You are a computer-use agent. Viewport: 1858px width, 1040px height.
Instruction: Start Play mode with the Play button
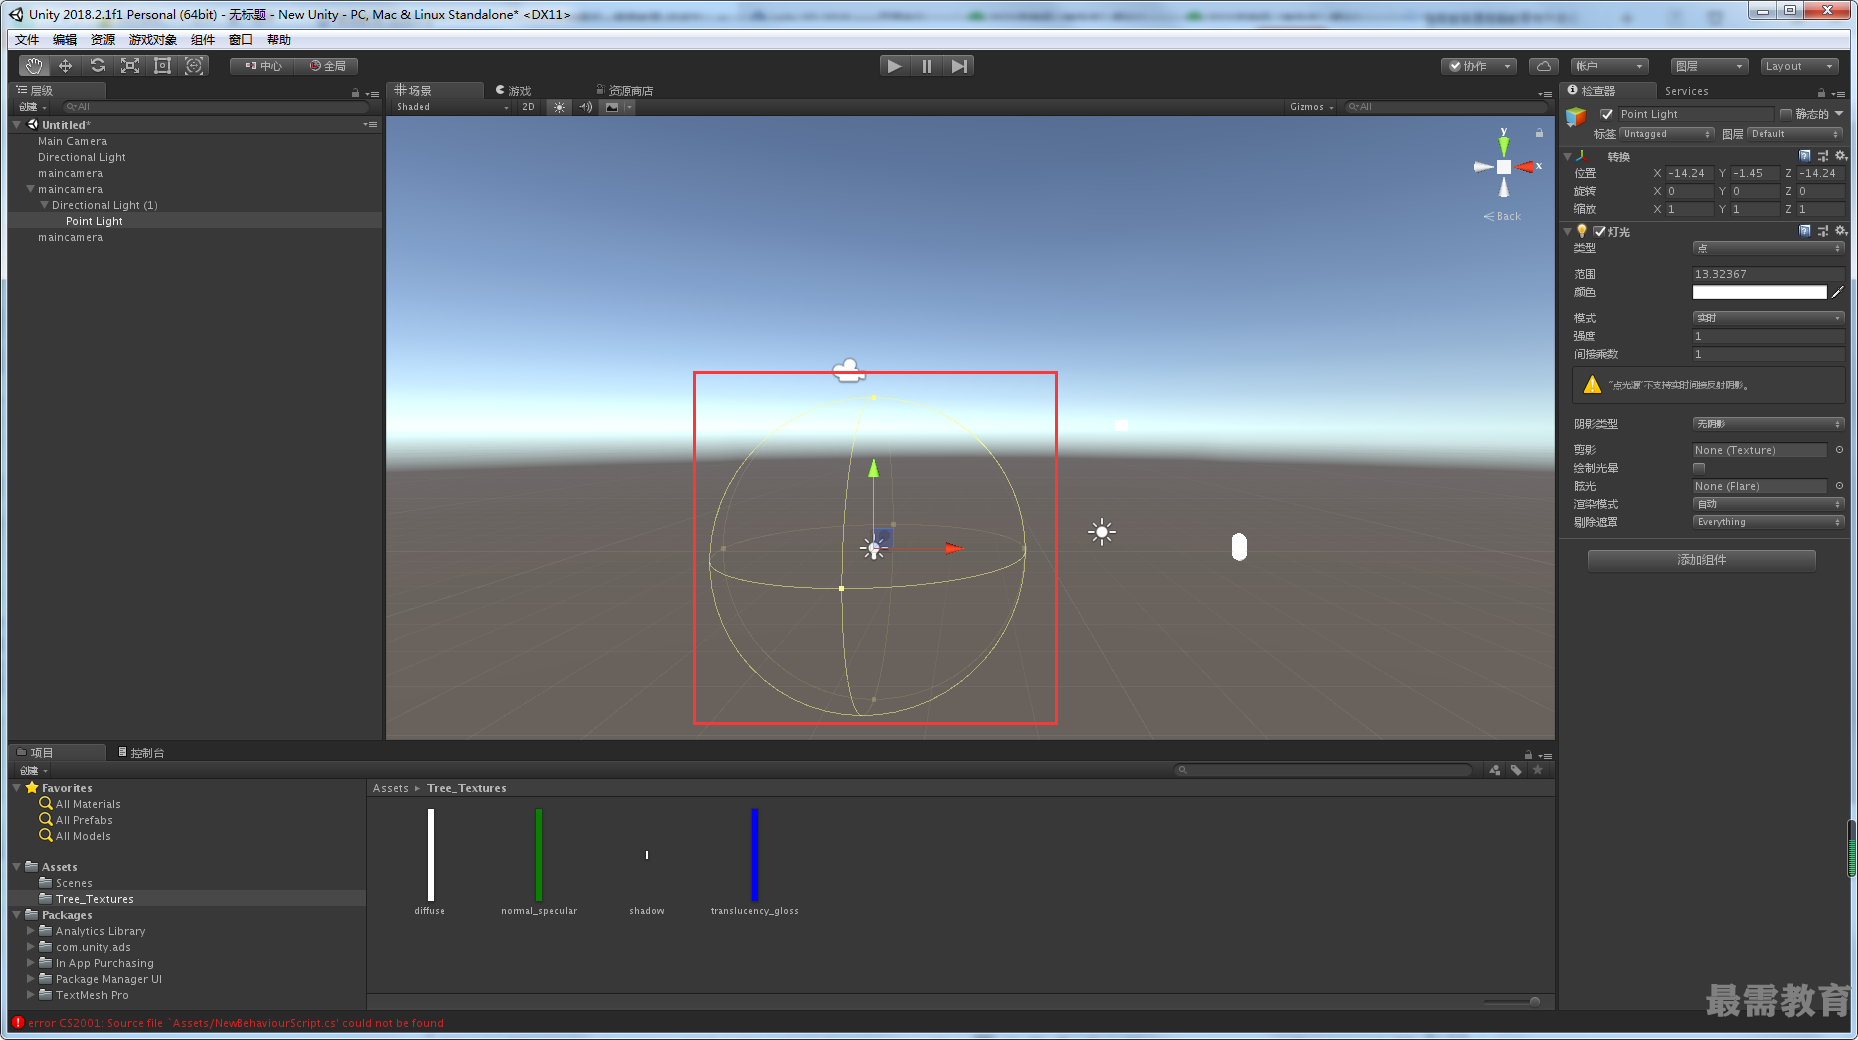894,66
